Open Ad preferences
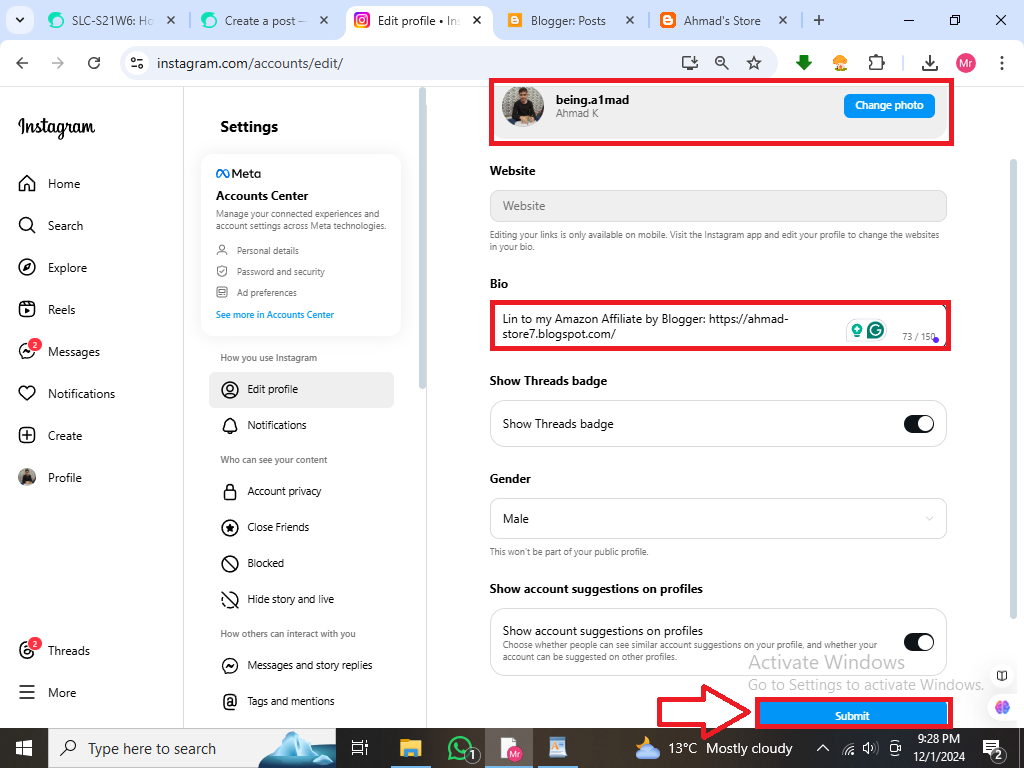The height and width of the screenshot is (768, 1024). [256, 292]
